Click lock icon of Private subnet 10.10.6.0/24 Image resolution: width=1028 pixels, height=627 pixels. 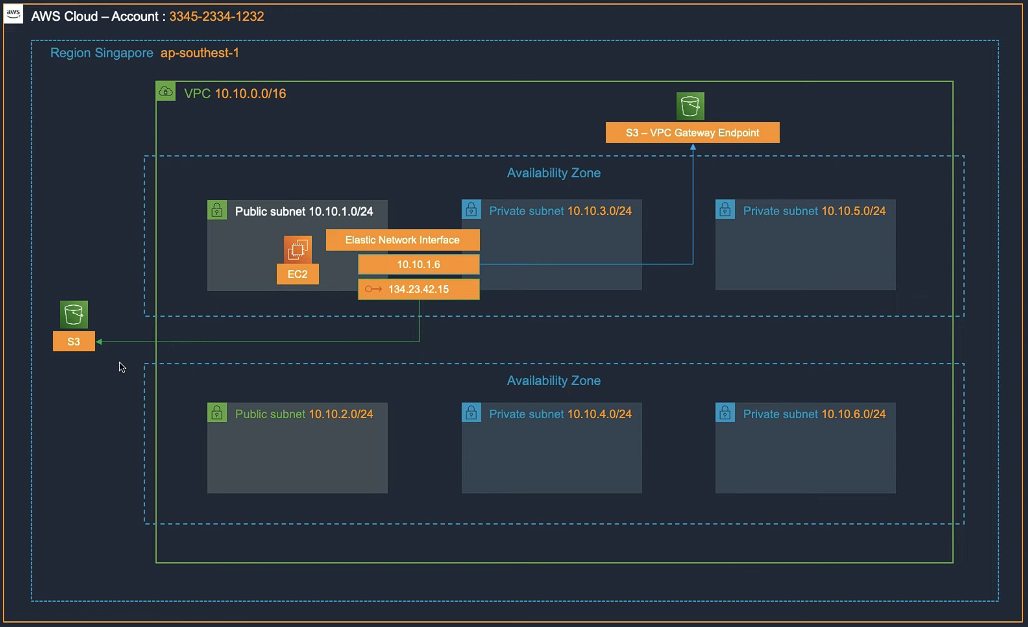pos(725,412)
